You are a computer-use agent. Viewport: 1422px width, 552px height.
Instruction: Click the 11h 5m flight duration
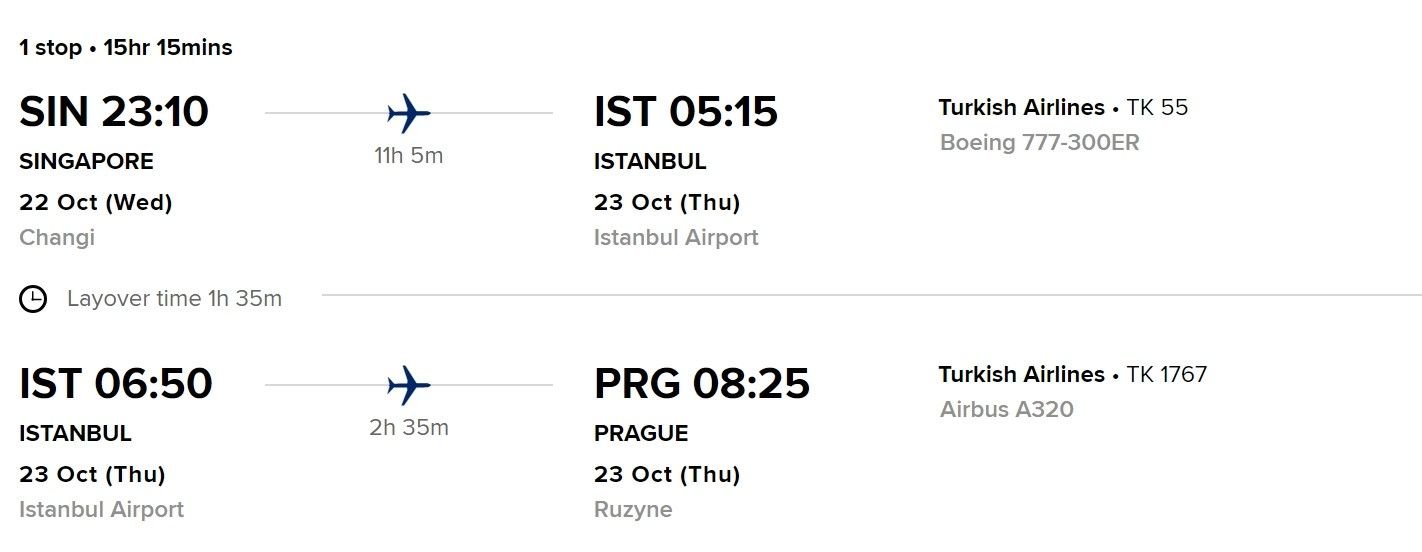409,156
